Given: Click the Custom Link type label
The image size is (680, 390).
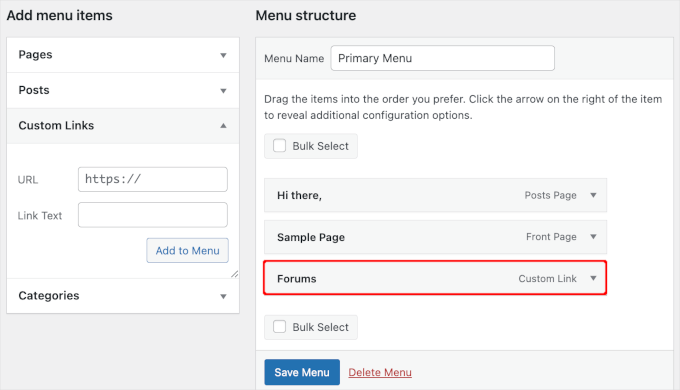Looking at the screenshot, I should (547, 279).
